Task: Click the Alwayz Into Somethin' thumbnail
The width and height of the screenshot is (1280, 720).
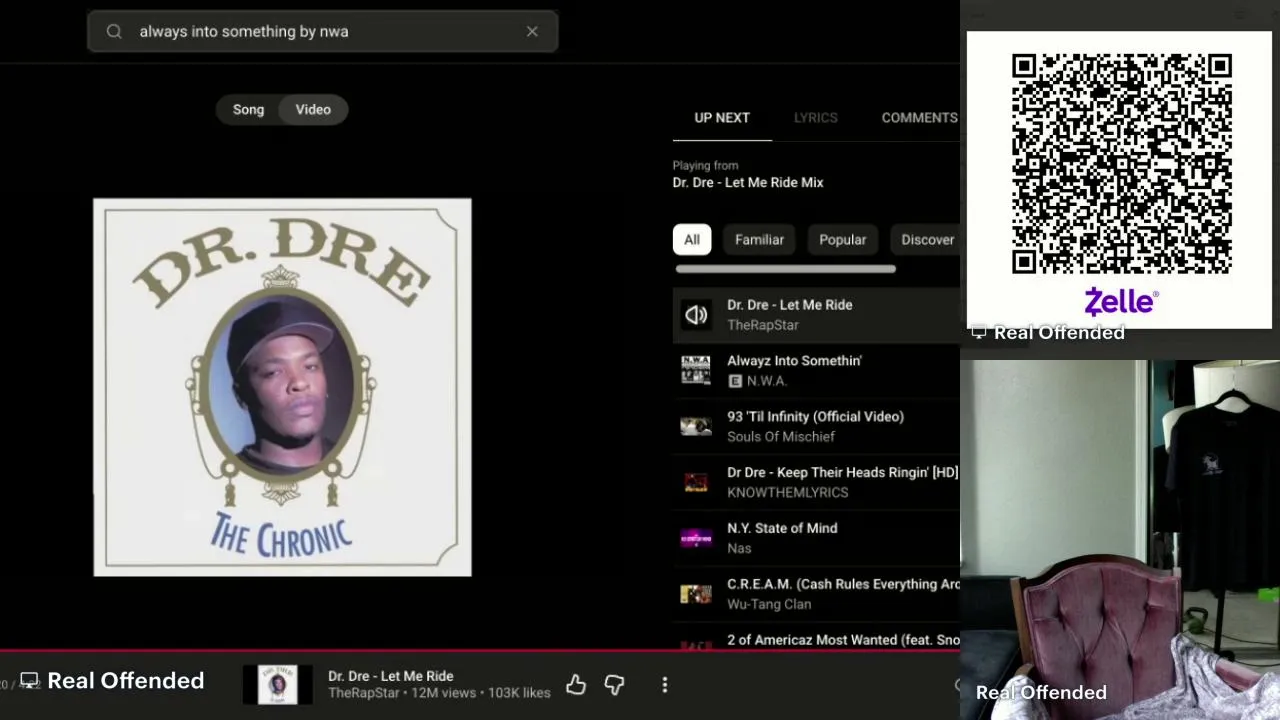Action: point(696,370)
